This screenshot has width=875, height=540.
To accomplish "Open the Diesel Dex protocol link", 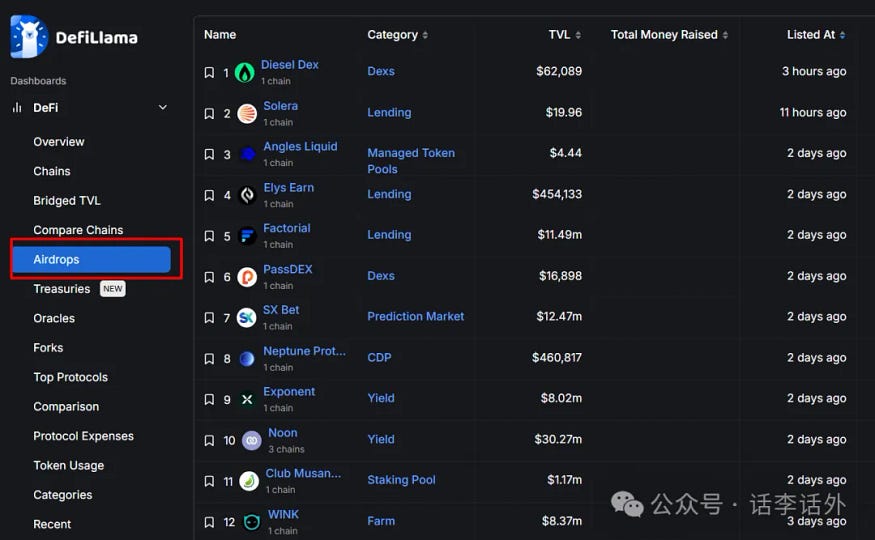I will pyautogui.click(x=290, y=65).
